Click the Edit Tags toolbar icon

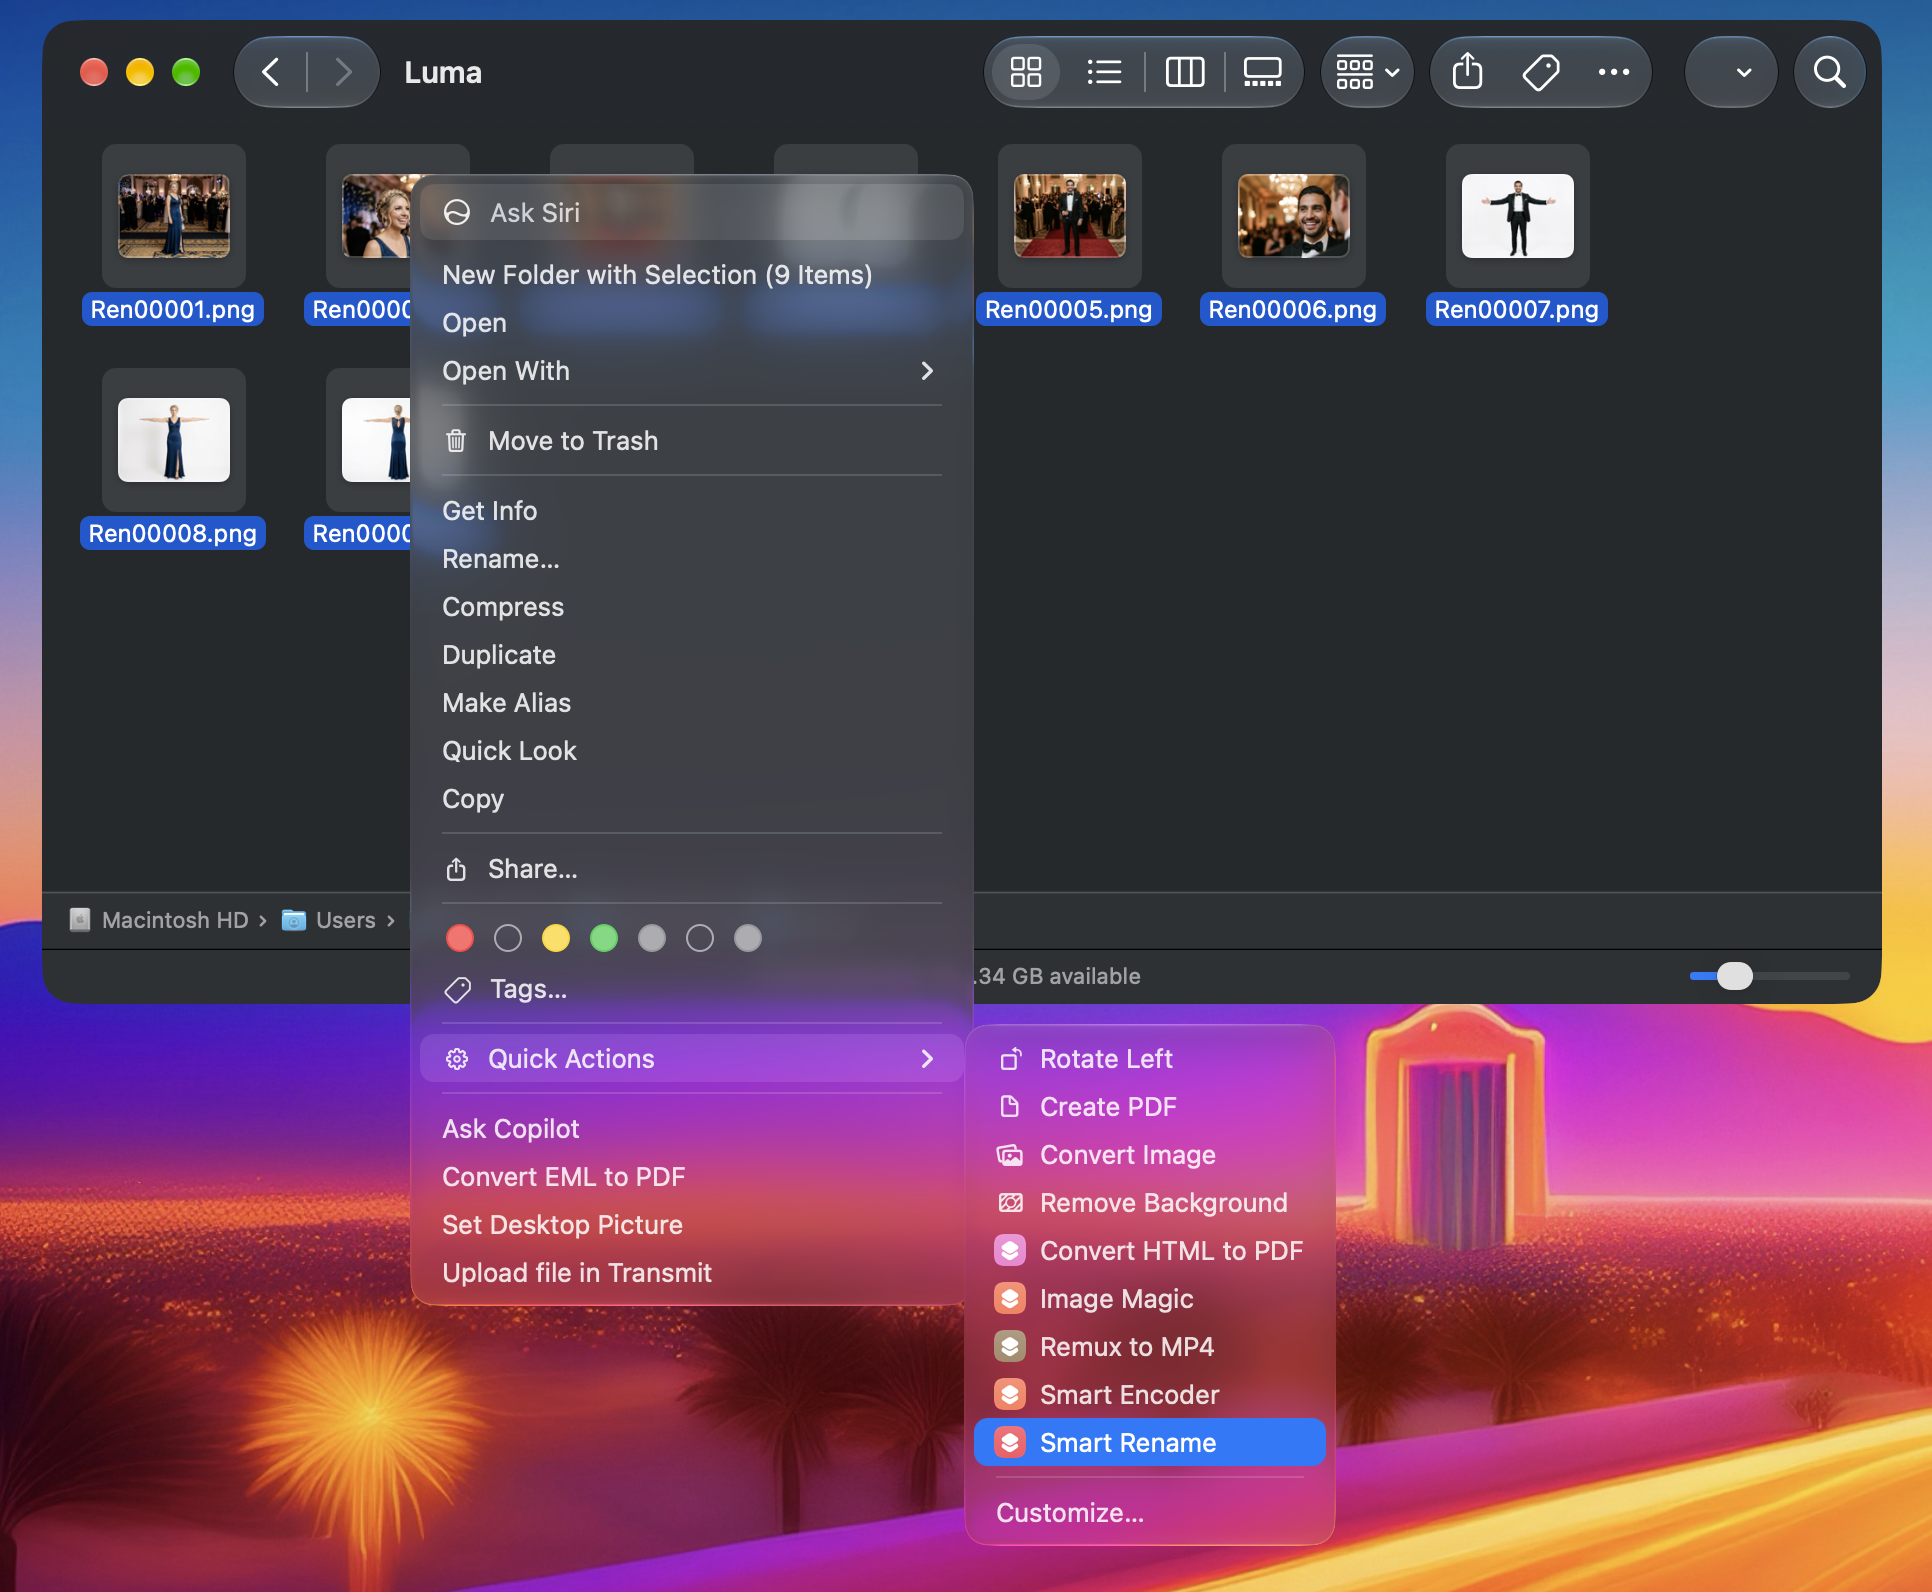1540,72
